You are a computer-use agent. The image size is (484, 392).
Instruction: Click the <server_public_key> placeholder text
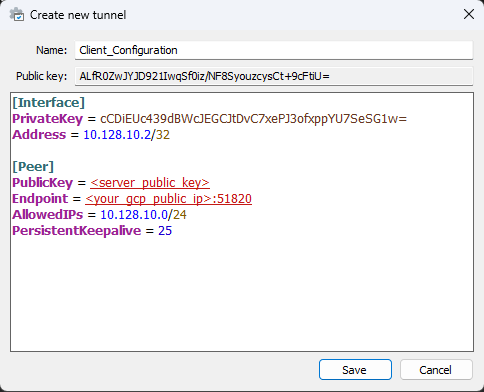click(150, 183)
